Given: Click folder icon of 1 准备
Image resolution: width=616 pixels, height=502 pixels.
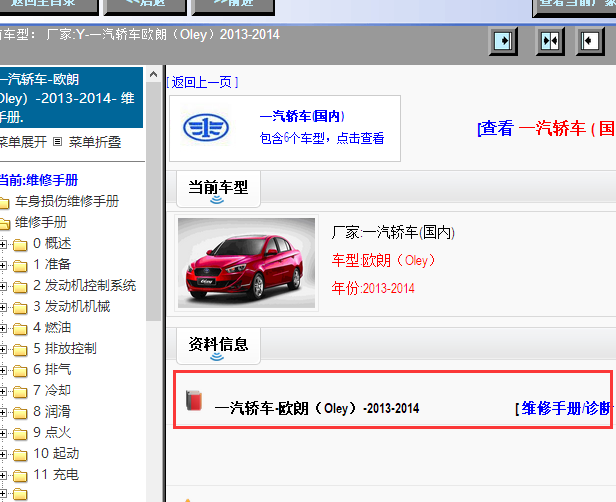Looking at the screenshot, I should (x=20, y=266).
